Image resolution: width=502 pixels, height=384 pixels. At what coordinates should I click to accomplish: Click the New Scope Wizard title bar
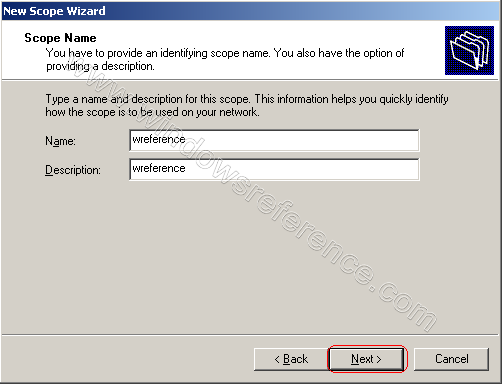pyautogui.click(x=251, y=11)
